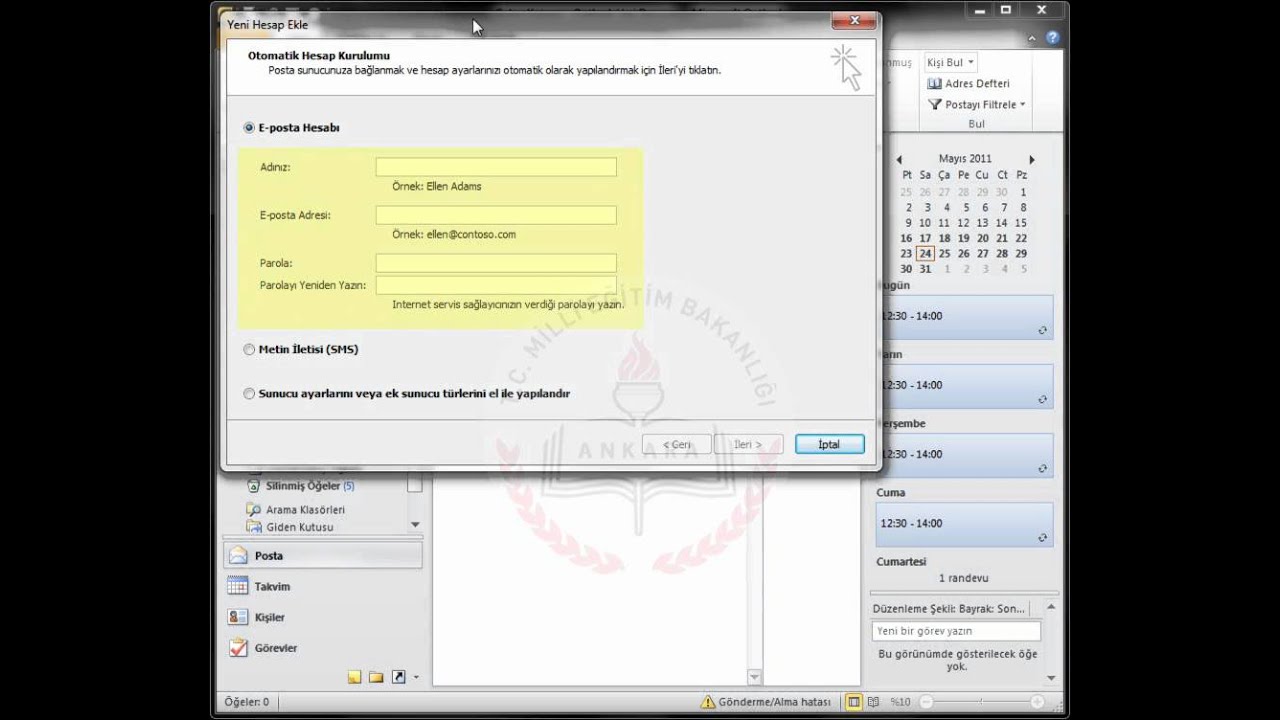Click the zoom out minus button
This screenshot has height=720, width=1280.
click(x=926, y=702)
